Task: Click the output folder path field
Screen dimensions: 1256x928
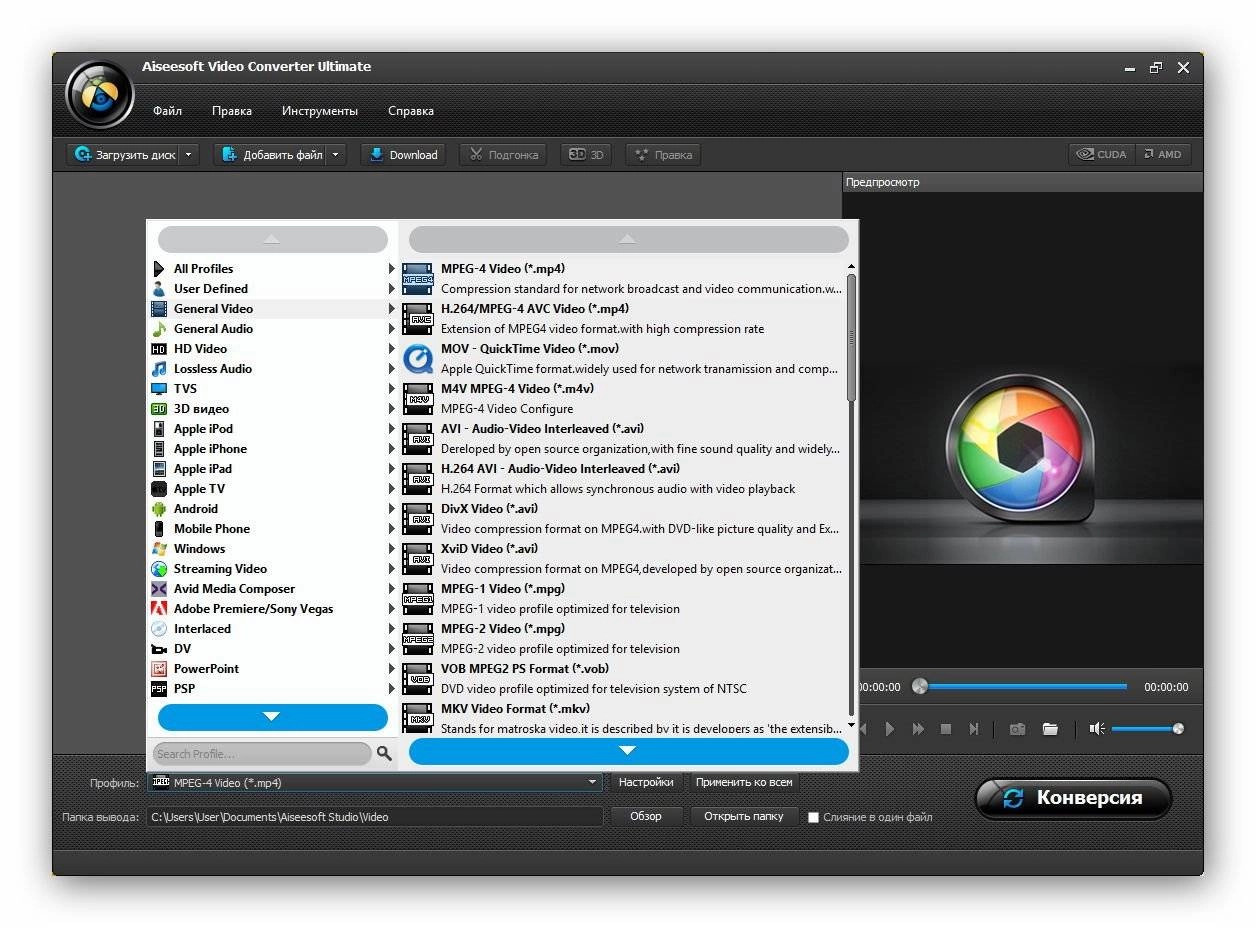Action: (375, 817)
